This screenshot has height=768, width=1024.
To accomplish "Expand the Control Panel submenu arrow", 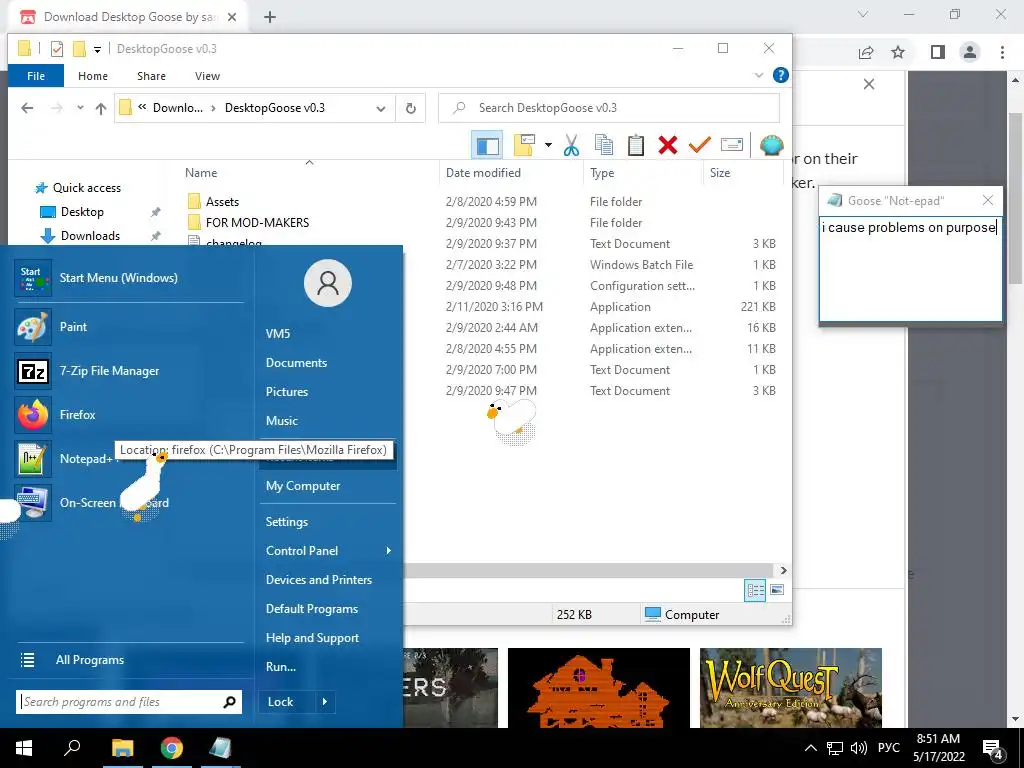I will click(389, 551).
